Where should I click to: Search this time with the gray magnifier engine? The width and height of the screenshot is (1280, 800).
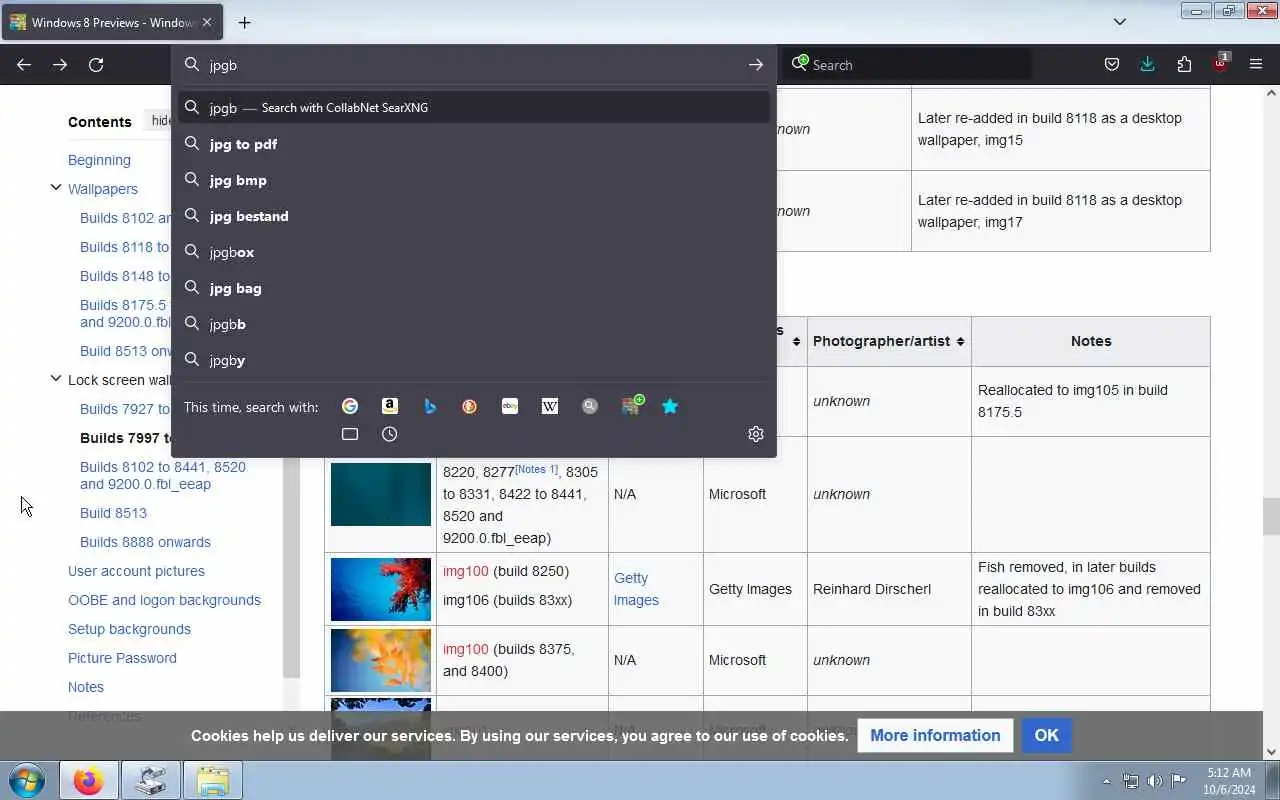(590, 406)
